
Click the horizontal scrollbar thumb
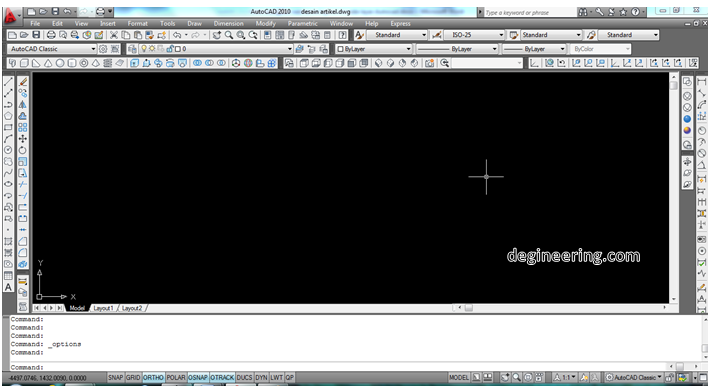point(468,308)
